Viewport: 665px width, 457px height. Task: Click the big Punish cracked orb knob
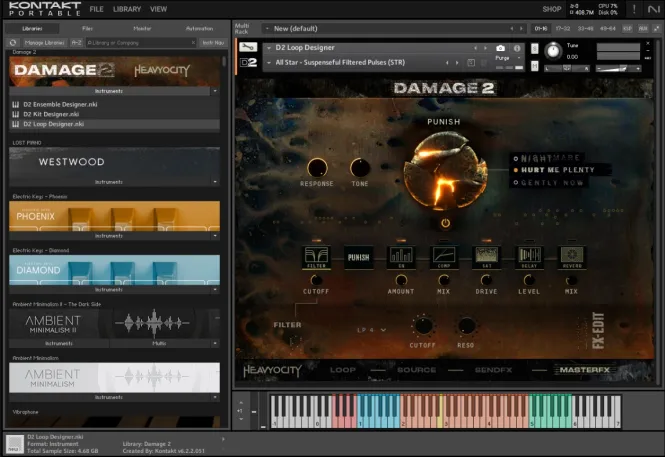click(x=444, y=171)
